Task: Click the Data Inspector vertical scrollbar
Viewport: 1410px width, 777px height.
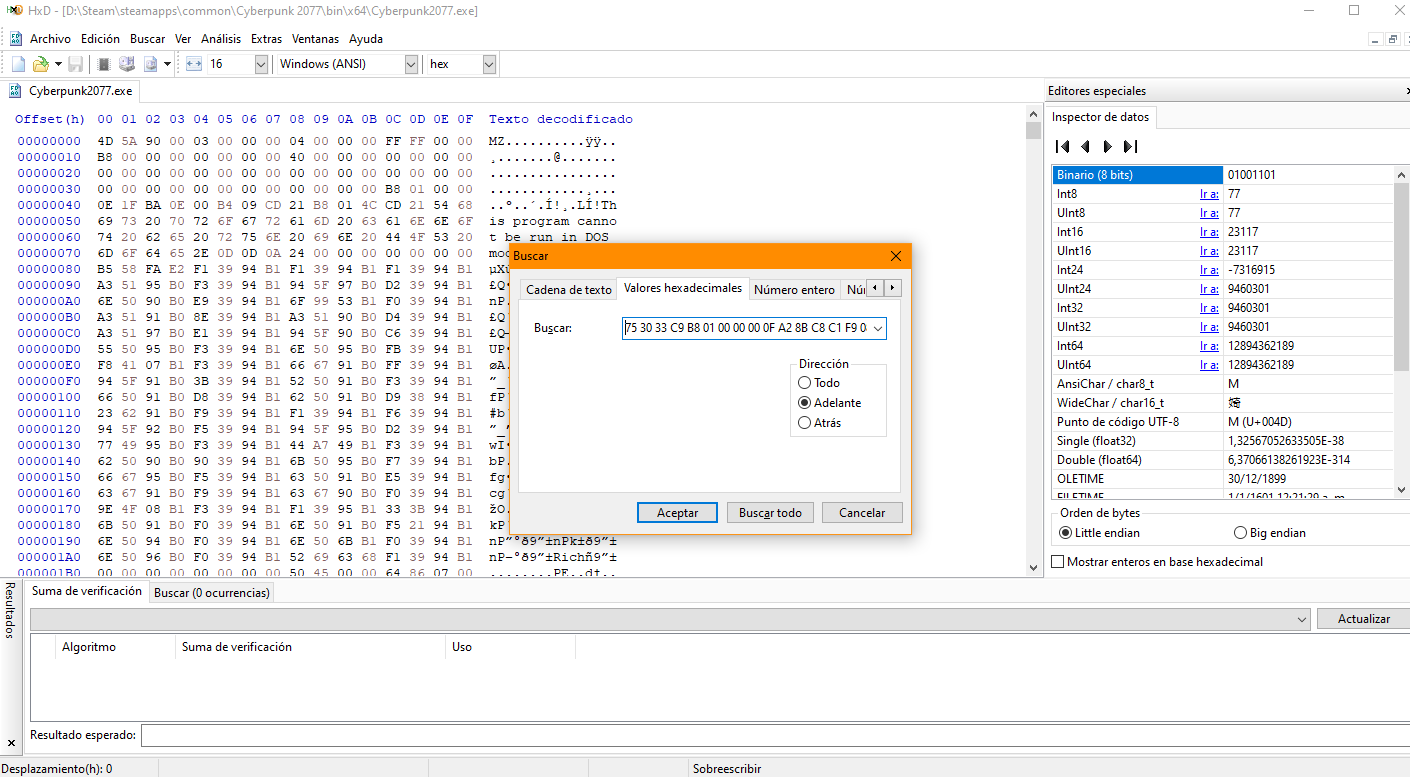Action: (1402, 330)
